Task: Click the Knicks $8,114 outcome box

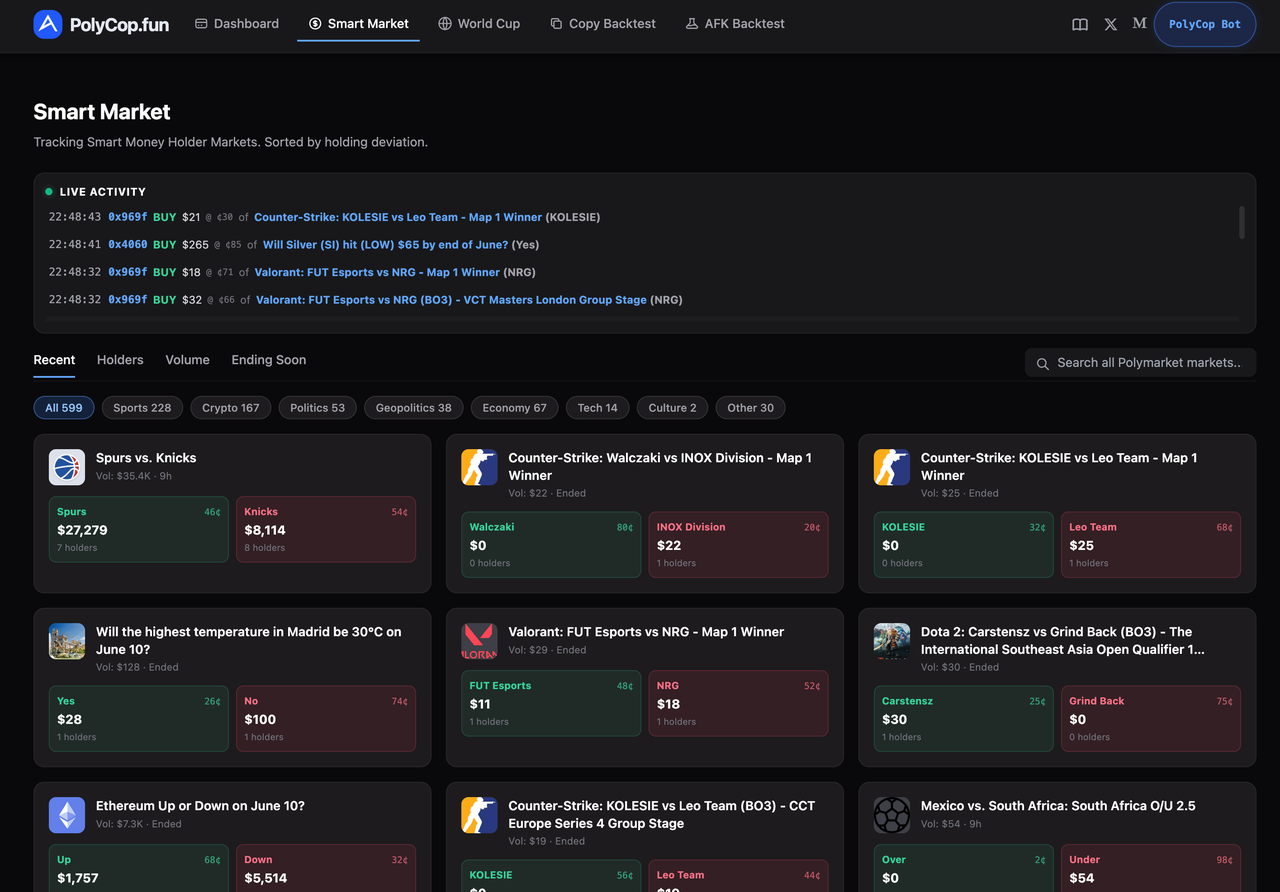Action: pos(326,529)
